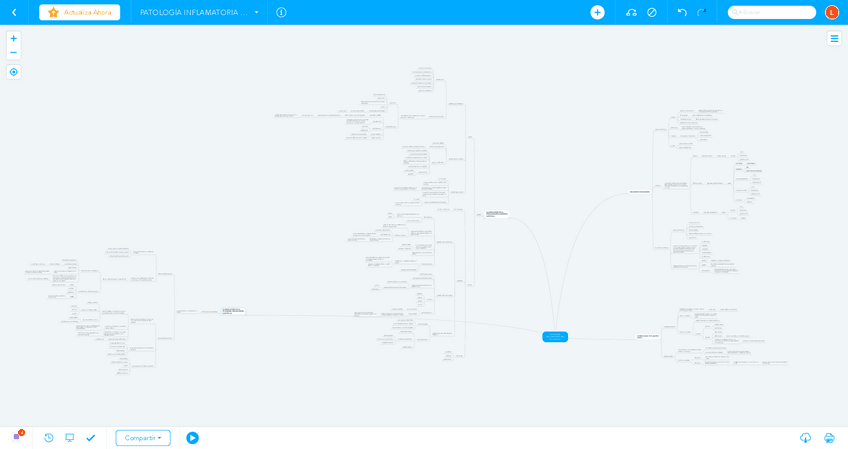Click the back arrow in the top bar
The height and width of the screenshot is (449, 848).
(14, 12)
